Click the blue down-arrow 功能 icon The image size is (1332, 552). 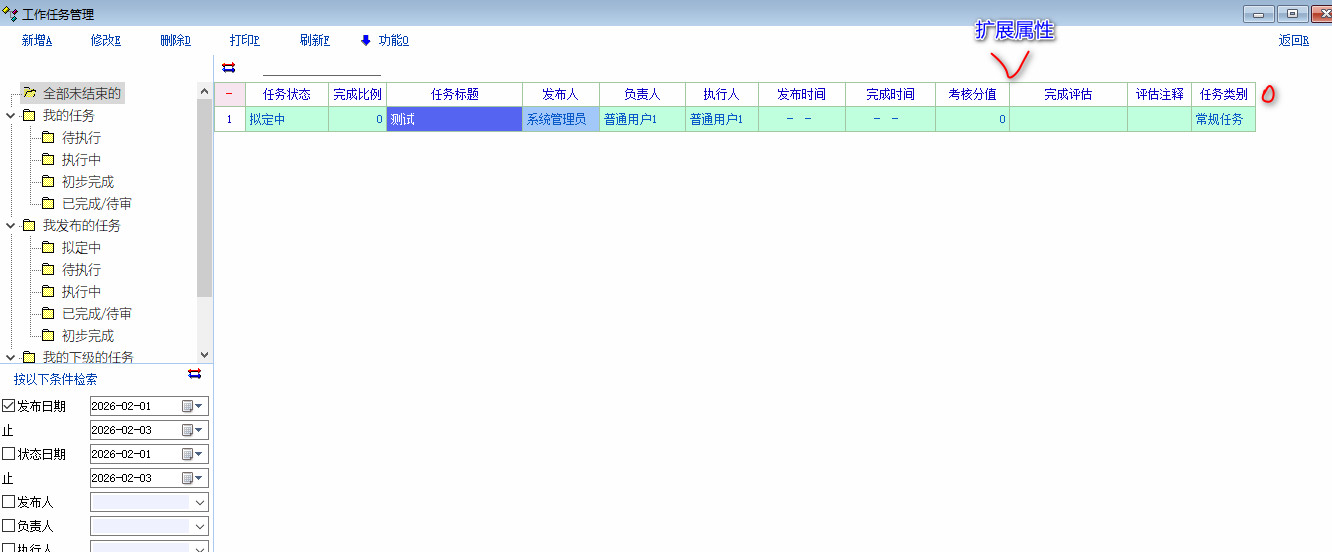(366, 41)
